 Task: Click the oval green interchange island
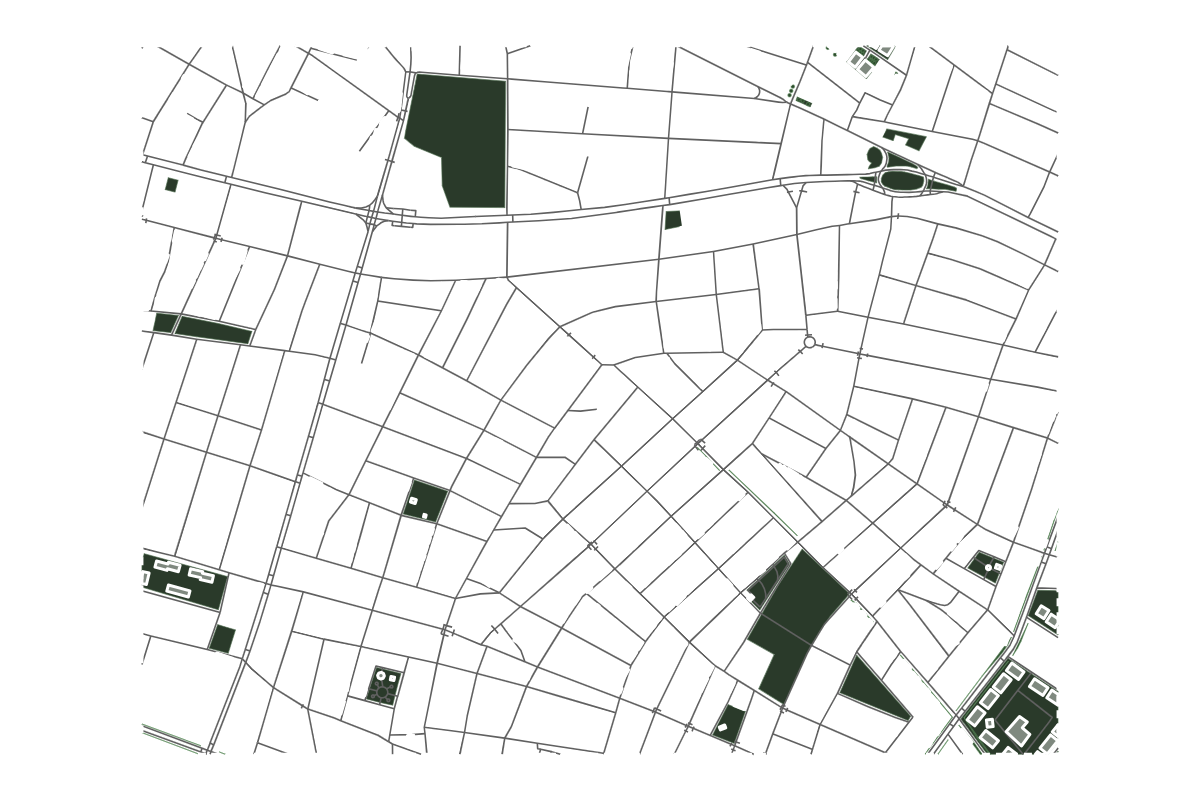tap(903, 180)
